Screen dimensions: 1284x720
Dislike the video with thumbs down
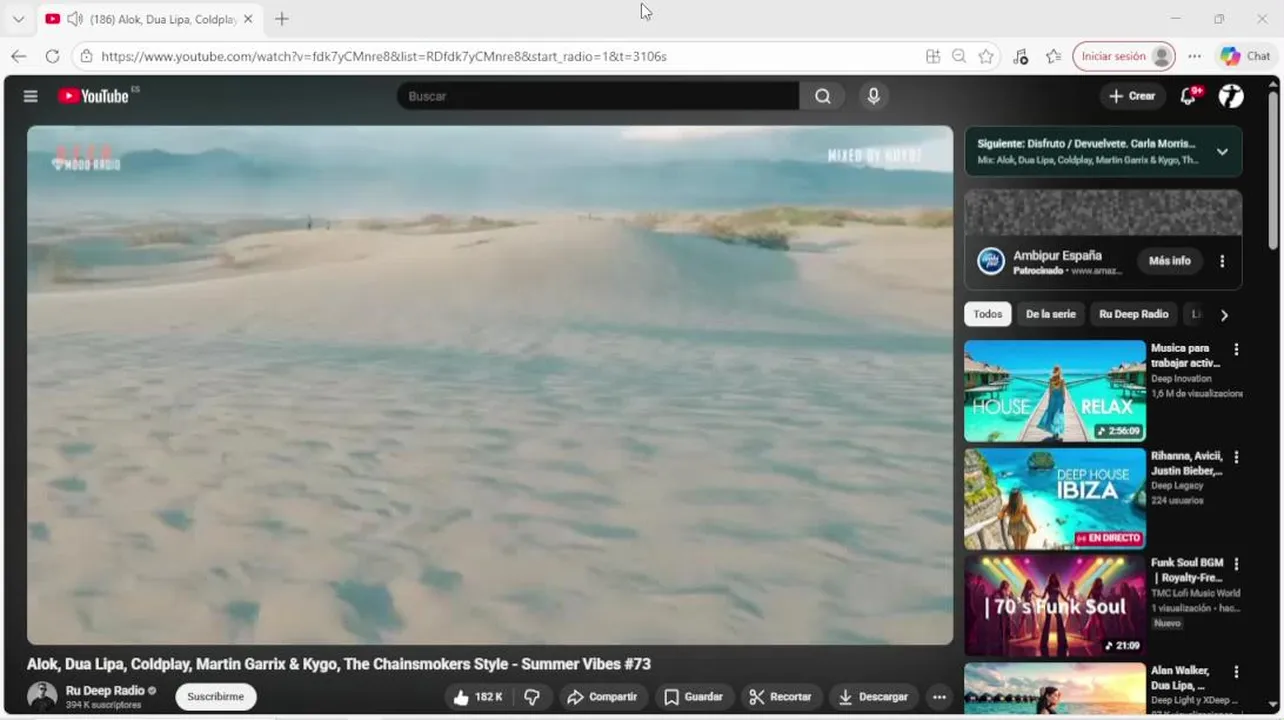click(532, 697)
